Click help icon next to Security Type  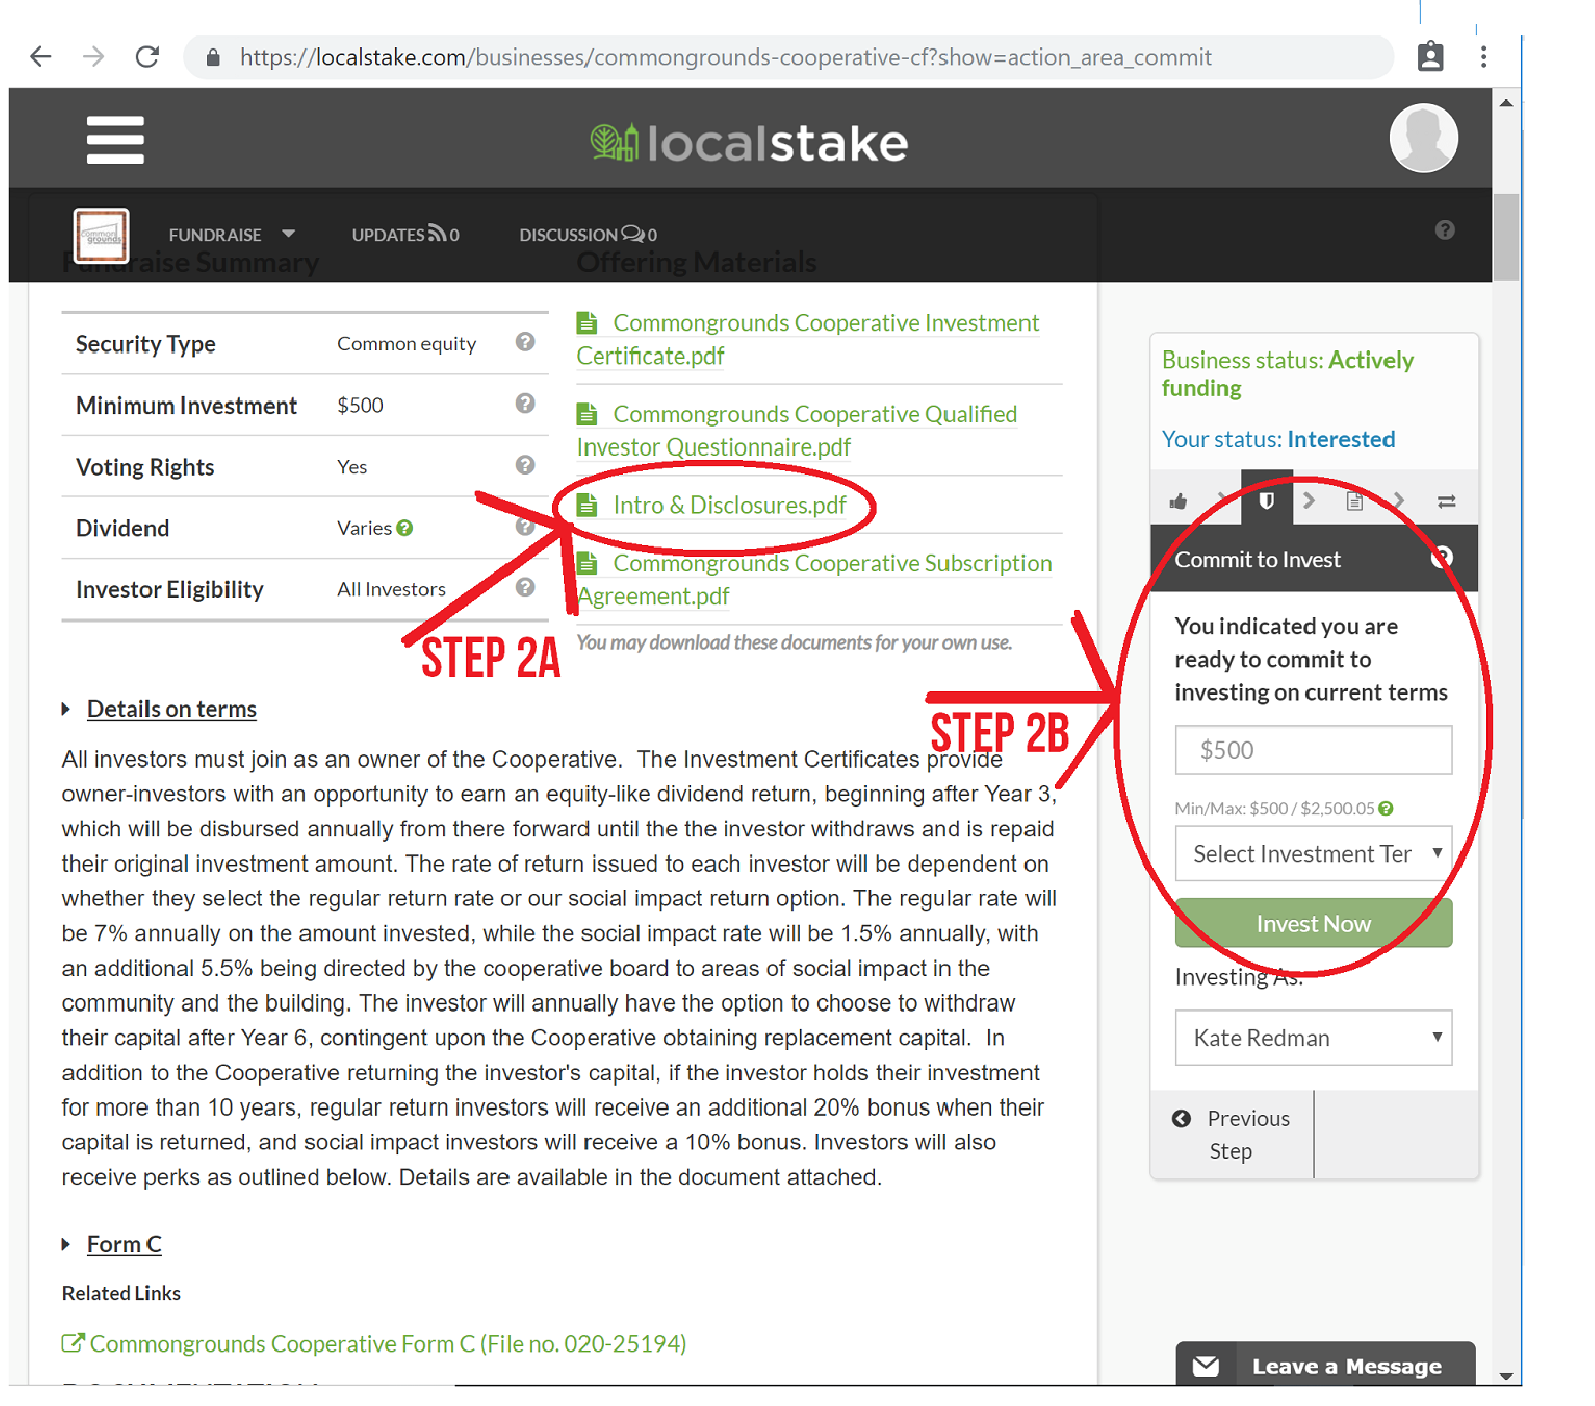coord(525,342)
